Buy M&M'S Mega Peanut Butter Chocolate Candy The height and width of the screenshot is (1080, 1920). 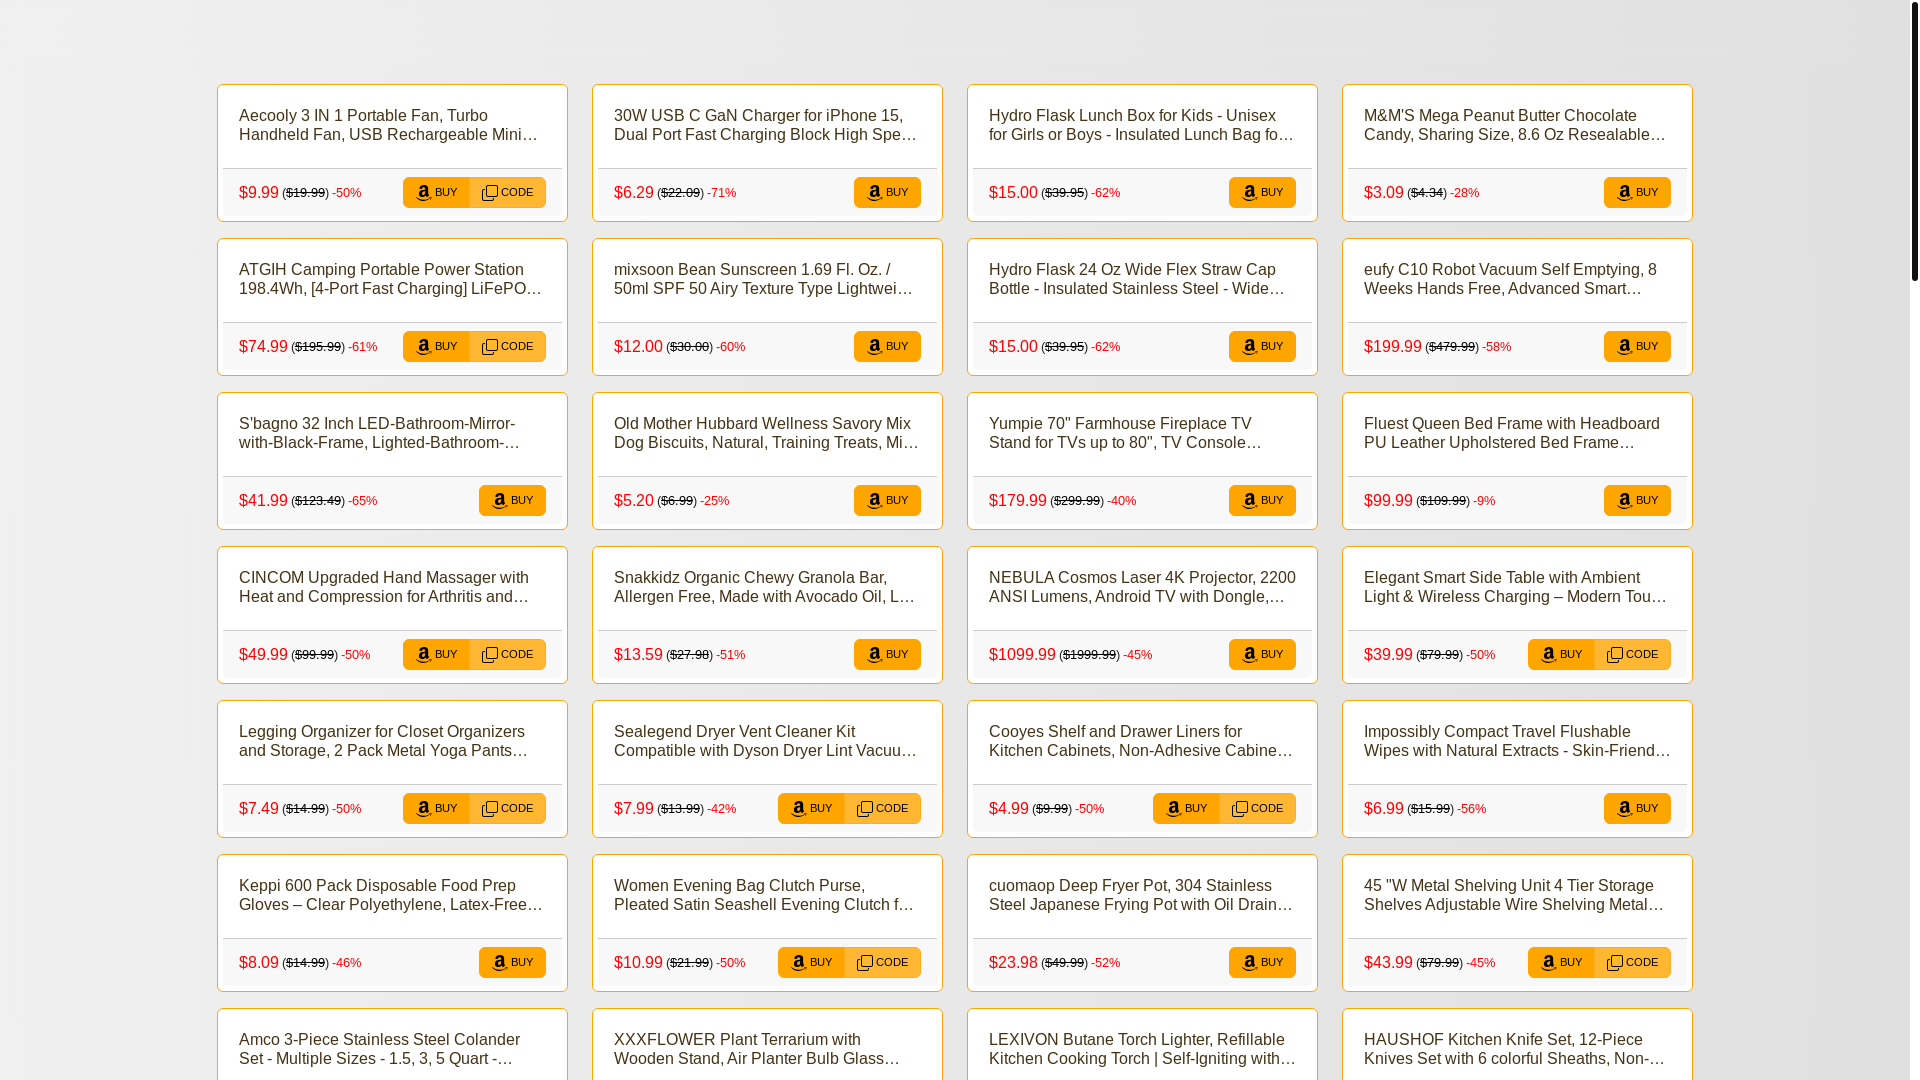[x=1637, y=193]
